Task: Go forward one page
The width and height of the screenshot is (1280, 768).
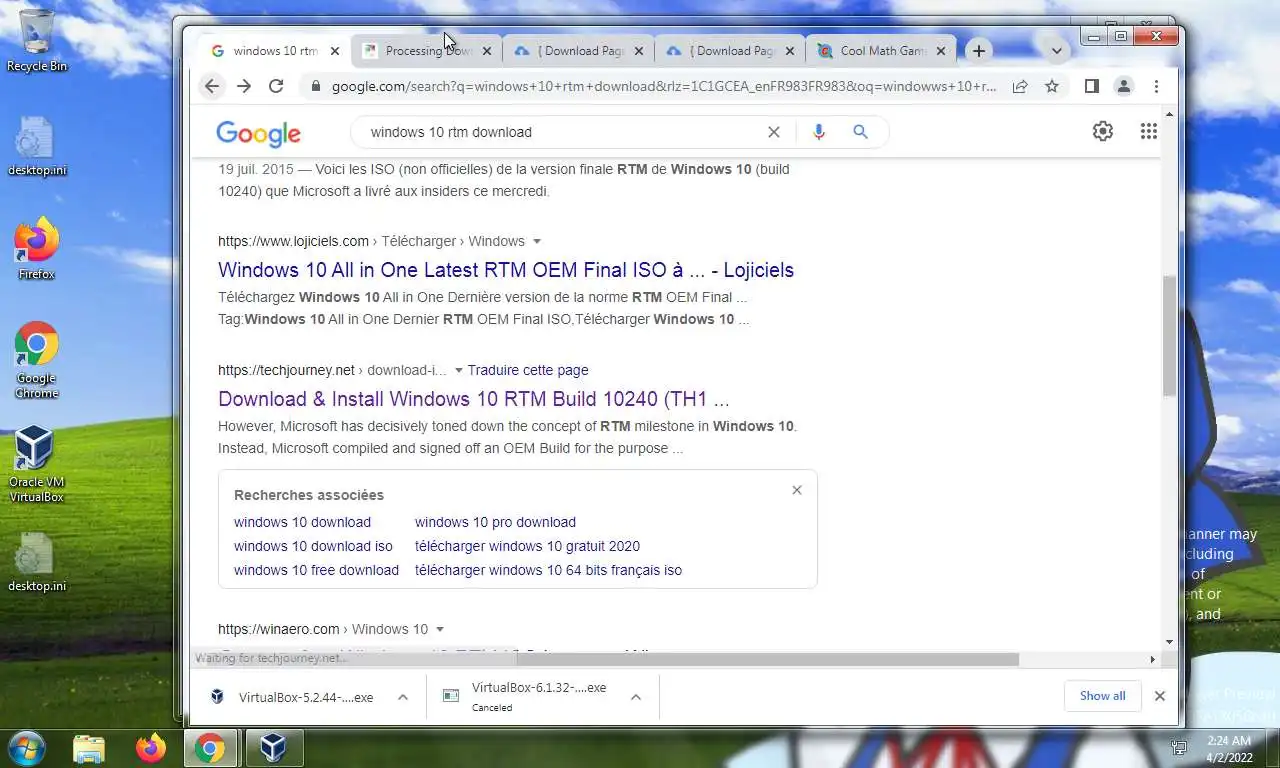Action: tap(244, 87)
